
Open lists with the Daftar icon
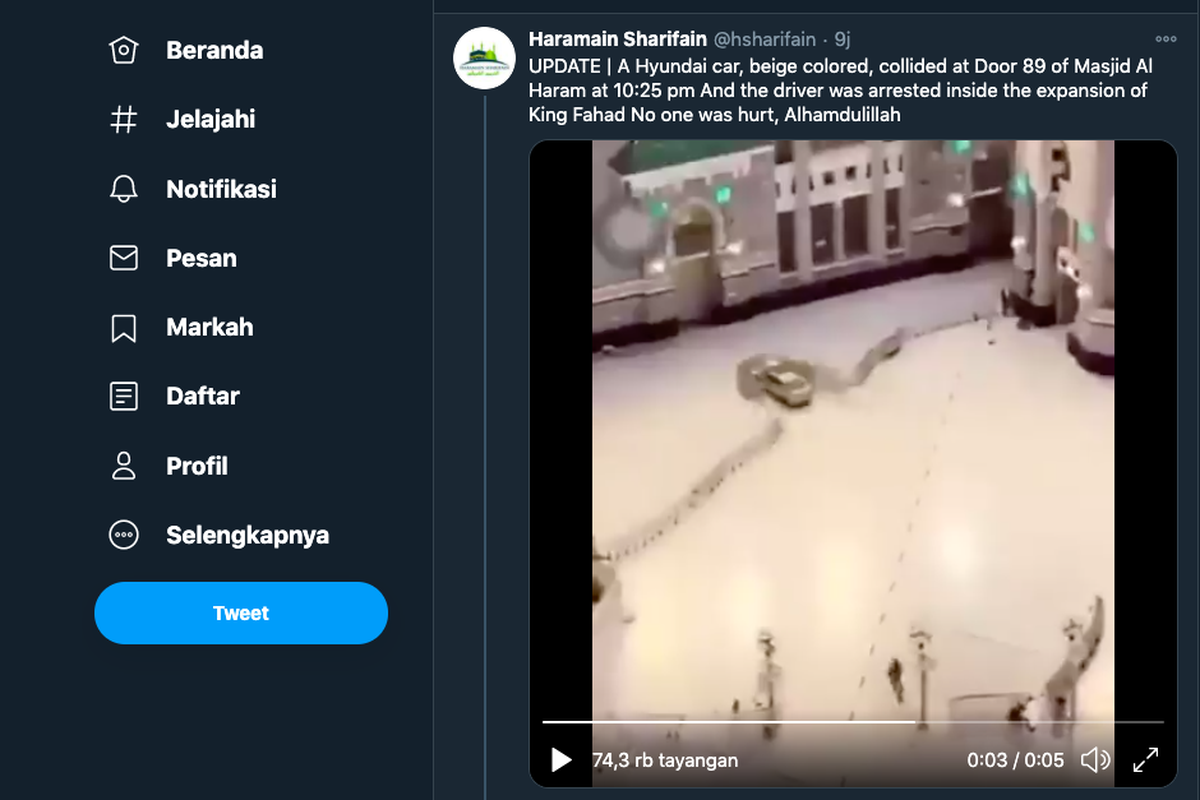124,396
